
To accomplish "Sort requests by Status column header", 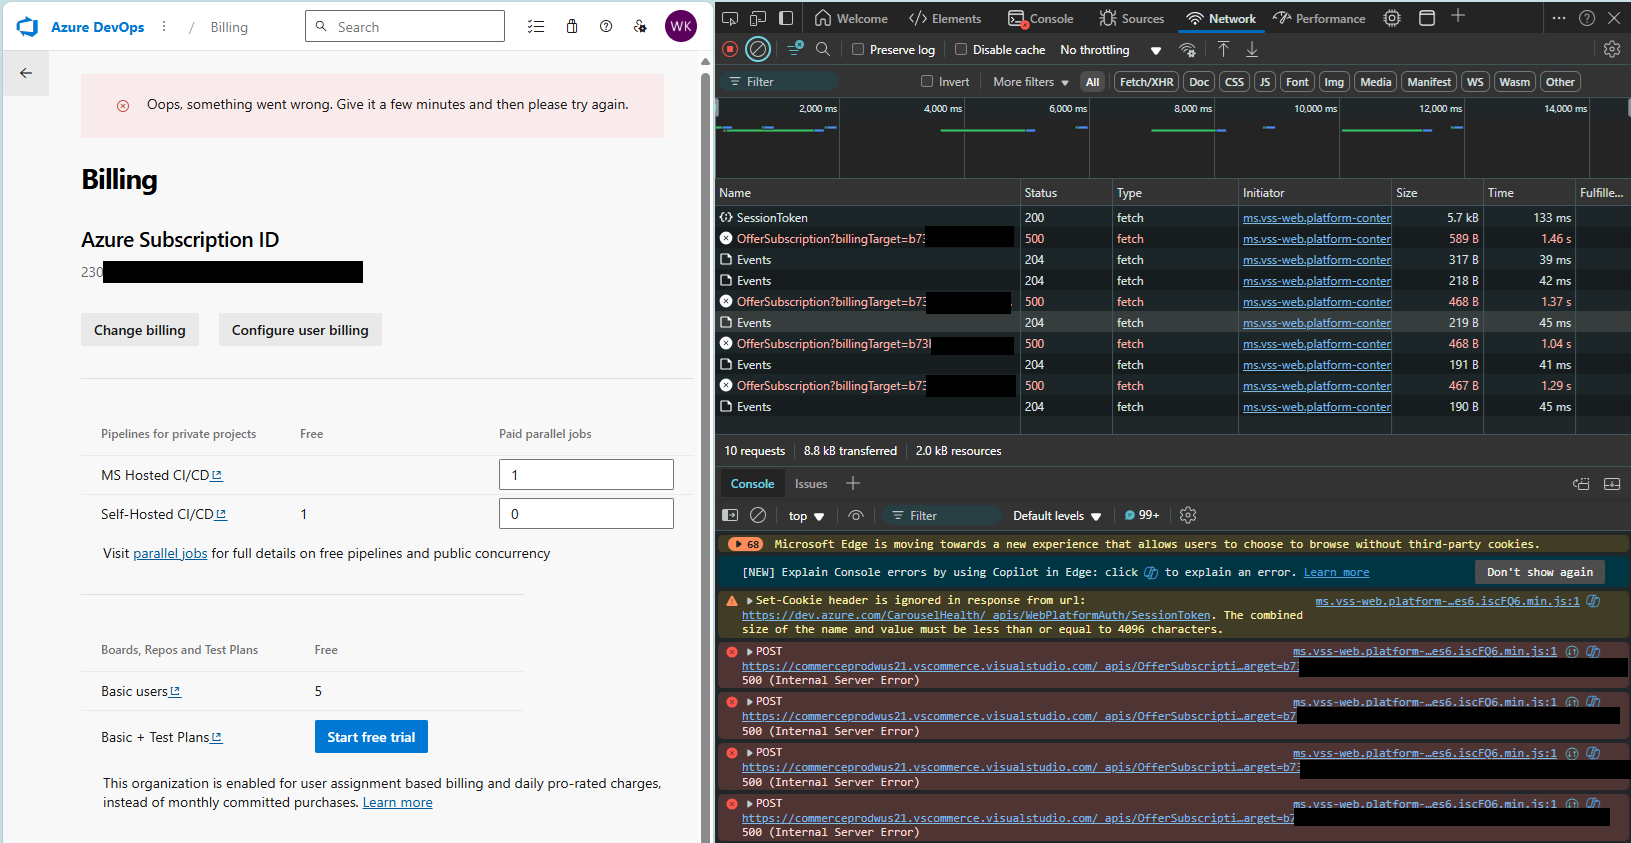I will click(1066, 193).
